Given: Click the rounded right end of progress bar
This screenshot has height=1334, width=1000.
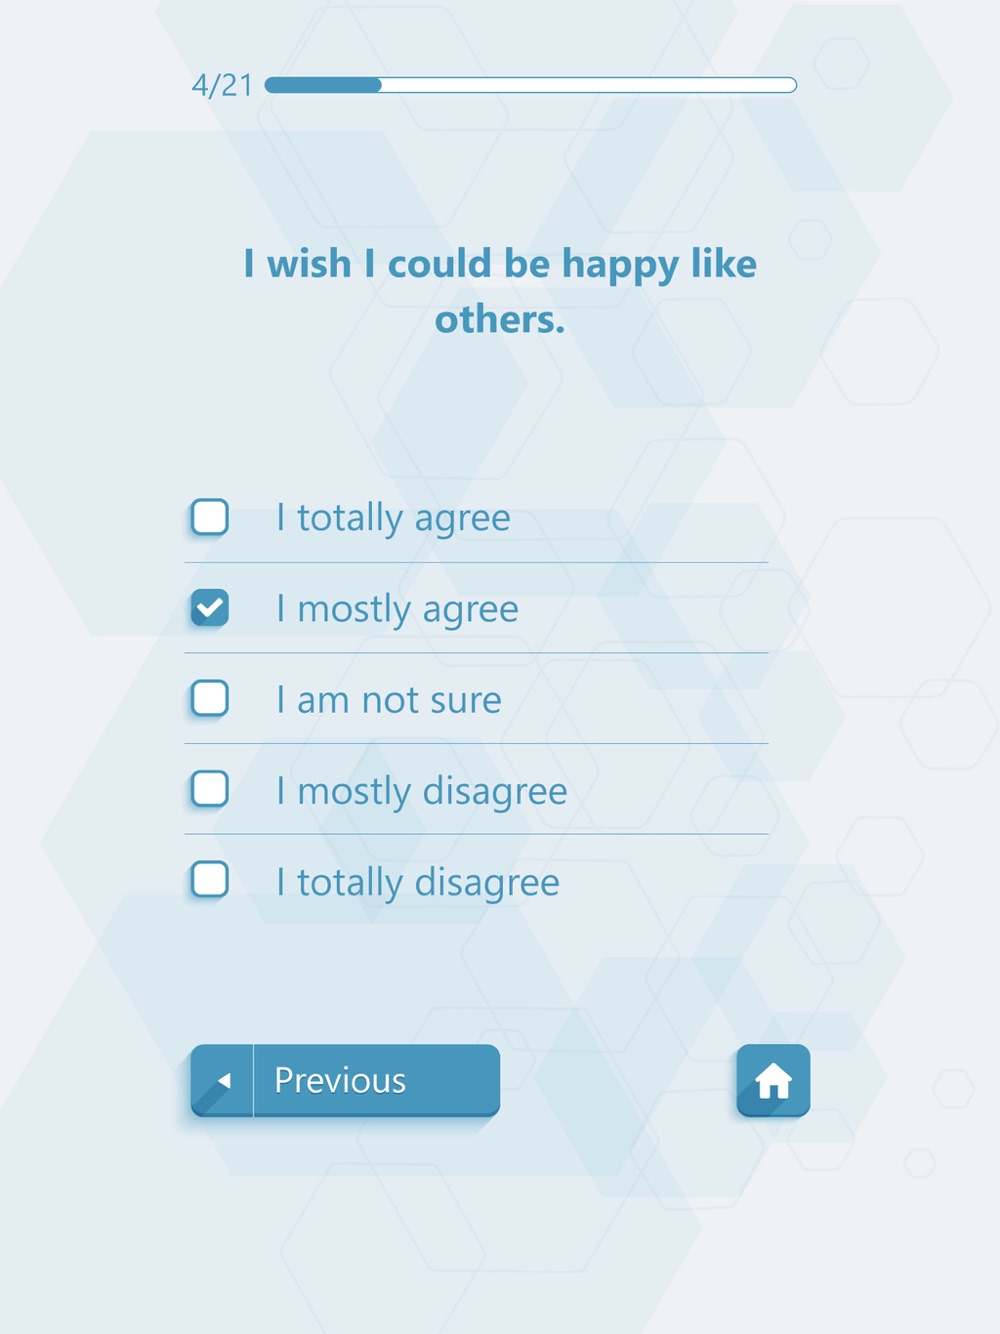Looking at the screenshot, I should click(x=789, y=85).
